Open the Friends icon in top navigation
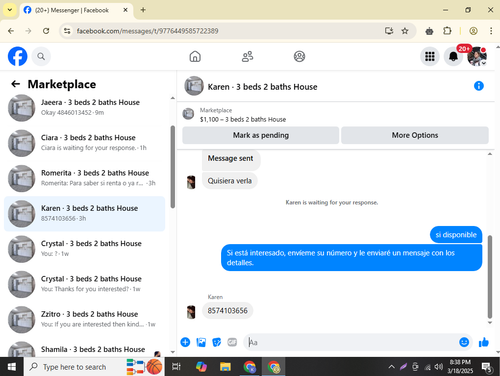500x376 pixels. (x=247, y=56)
